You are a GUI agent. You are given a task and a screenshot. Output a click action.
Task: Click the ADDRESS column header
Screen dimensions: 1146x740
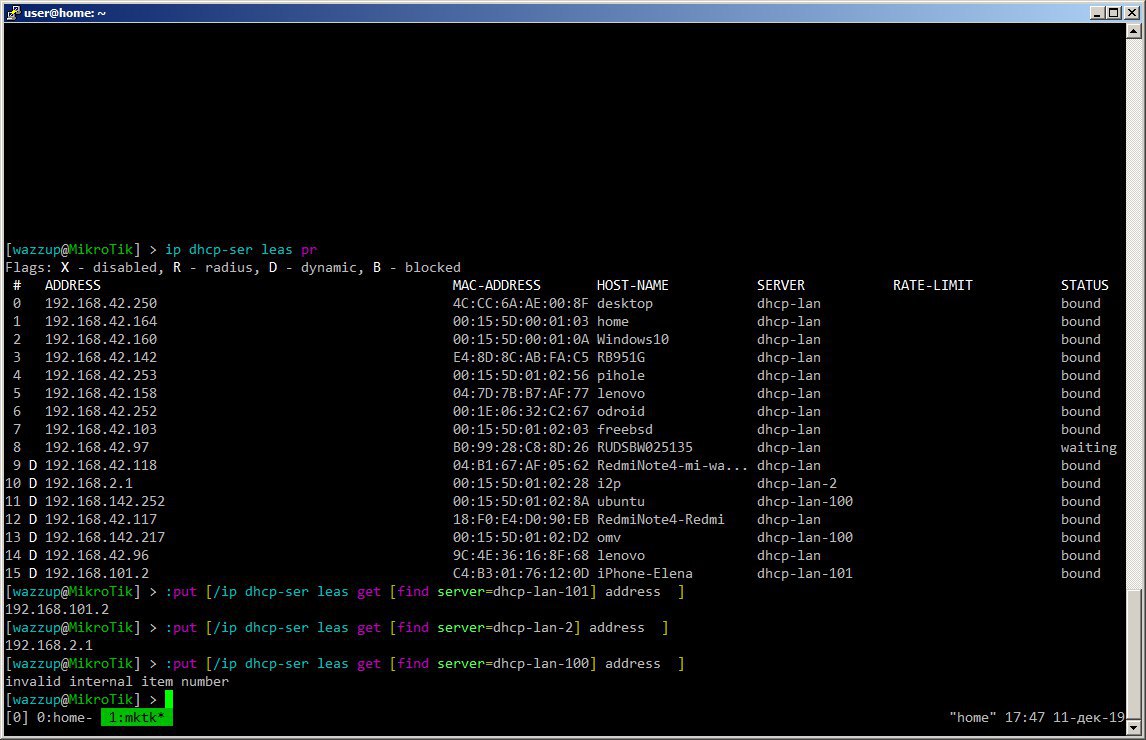(x=72, y=285)
